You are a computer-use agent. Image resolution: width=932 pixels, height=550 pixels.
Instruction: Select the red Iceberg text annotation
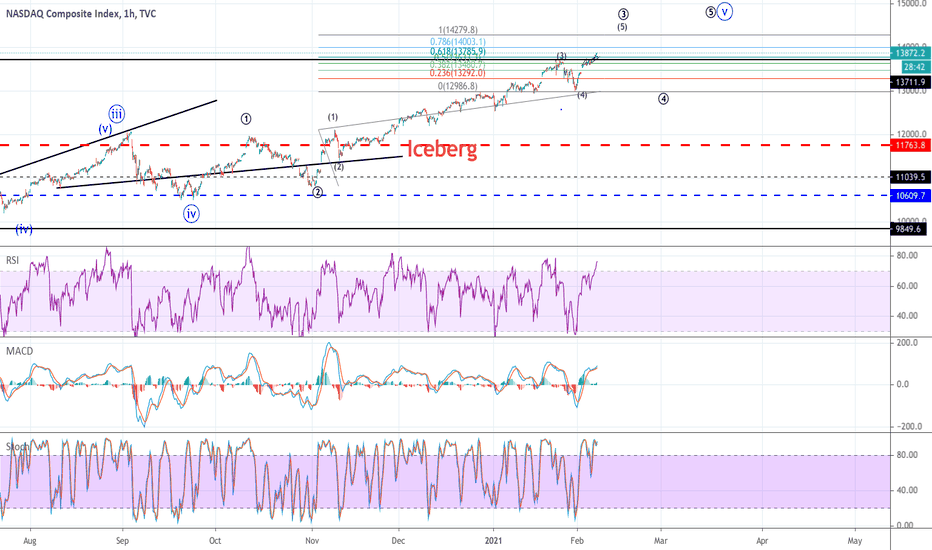point(442,149)
